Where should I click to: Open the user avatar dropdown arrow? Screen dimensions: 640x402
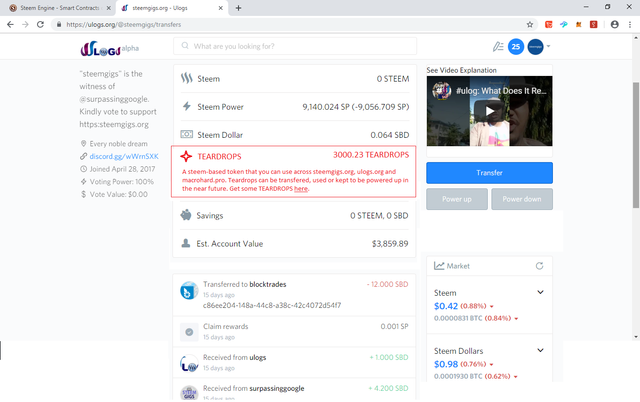pyautogui.click(x=548, y=46)
